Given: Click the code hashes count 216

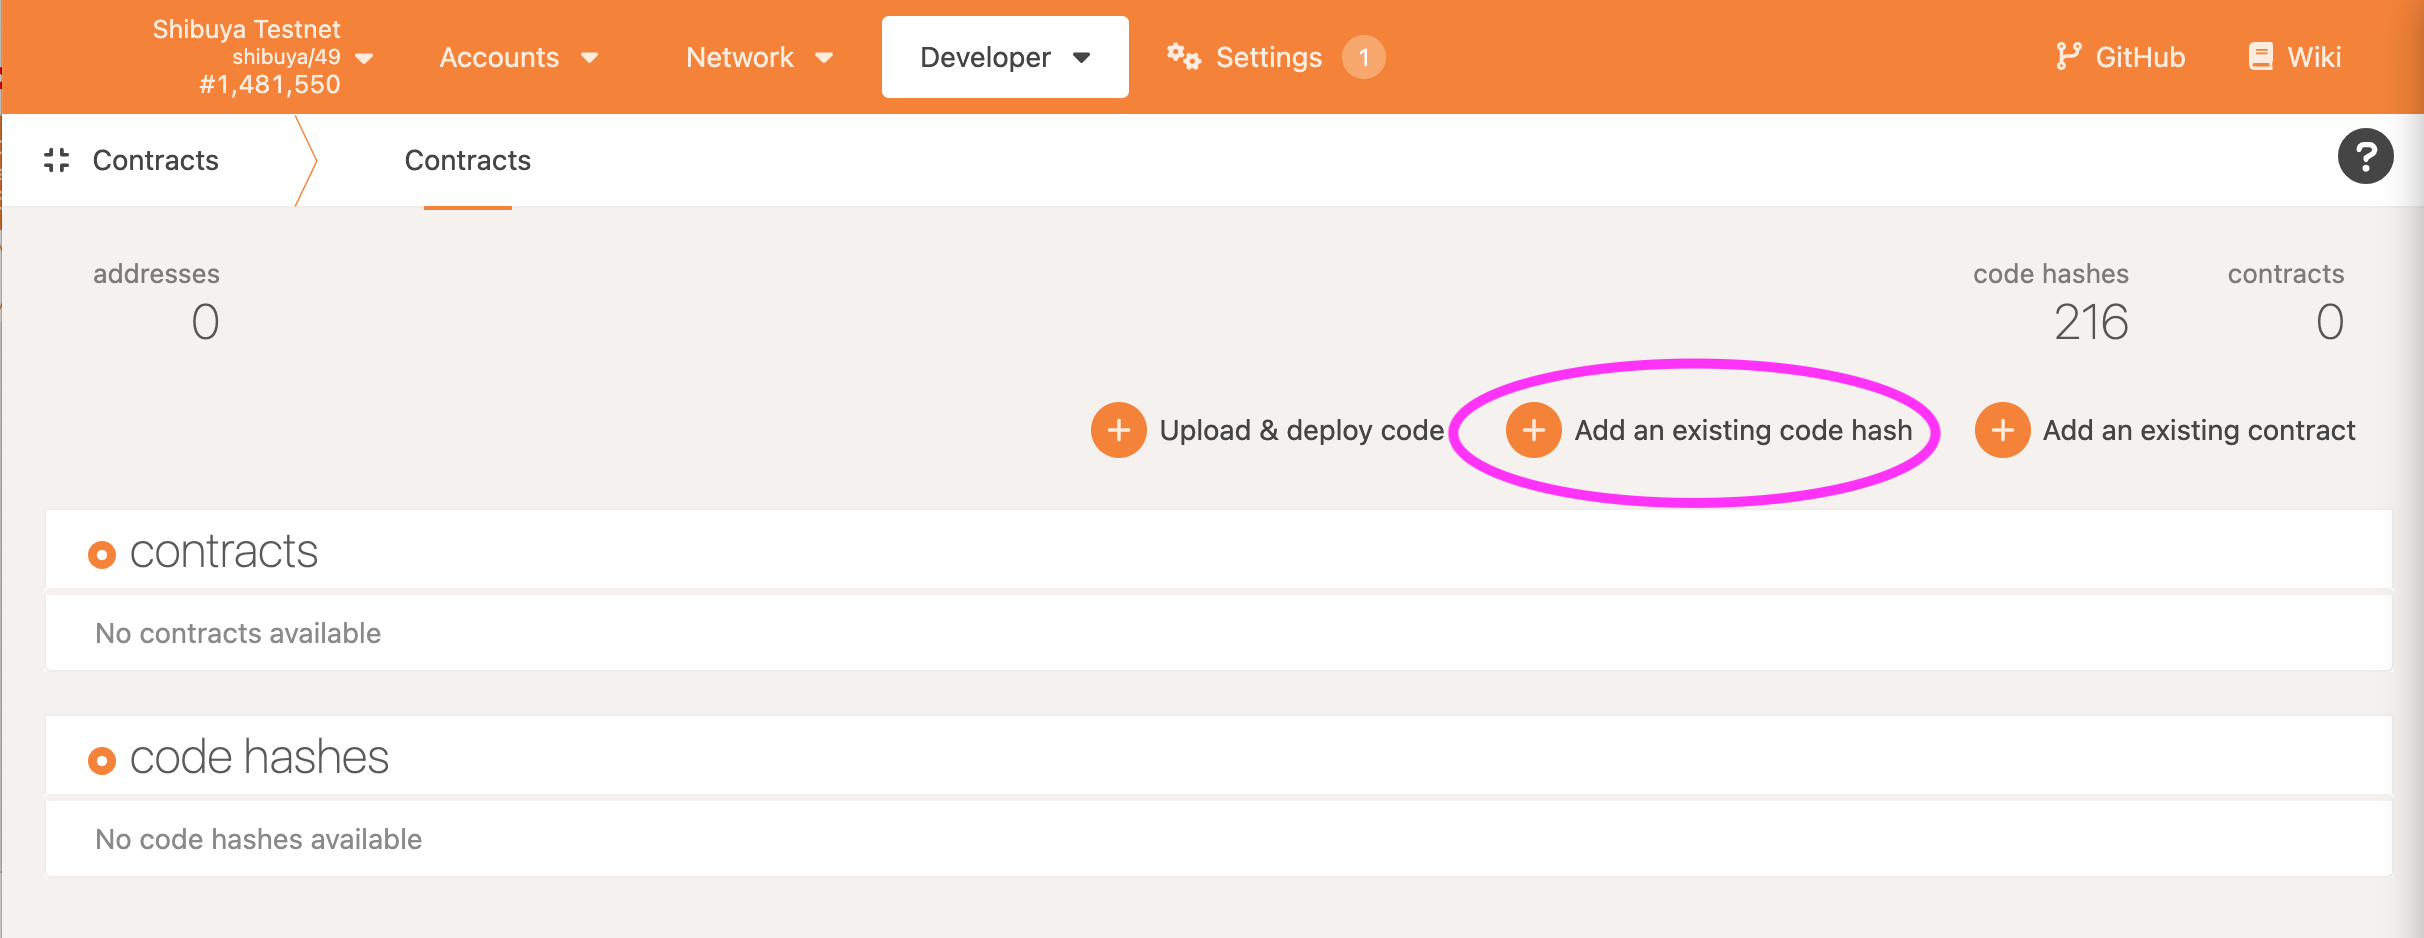Looking at the screenshot, I should [2090, 322].
